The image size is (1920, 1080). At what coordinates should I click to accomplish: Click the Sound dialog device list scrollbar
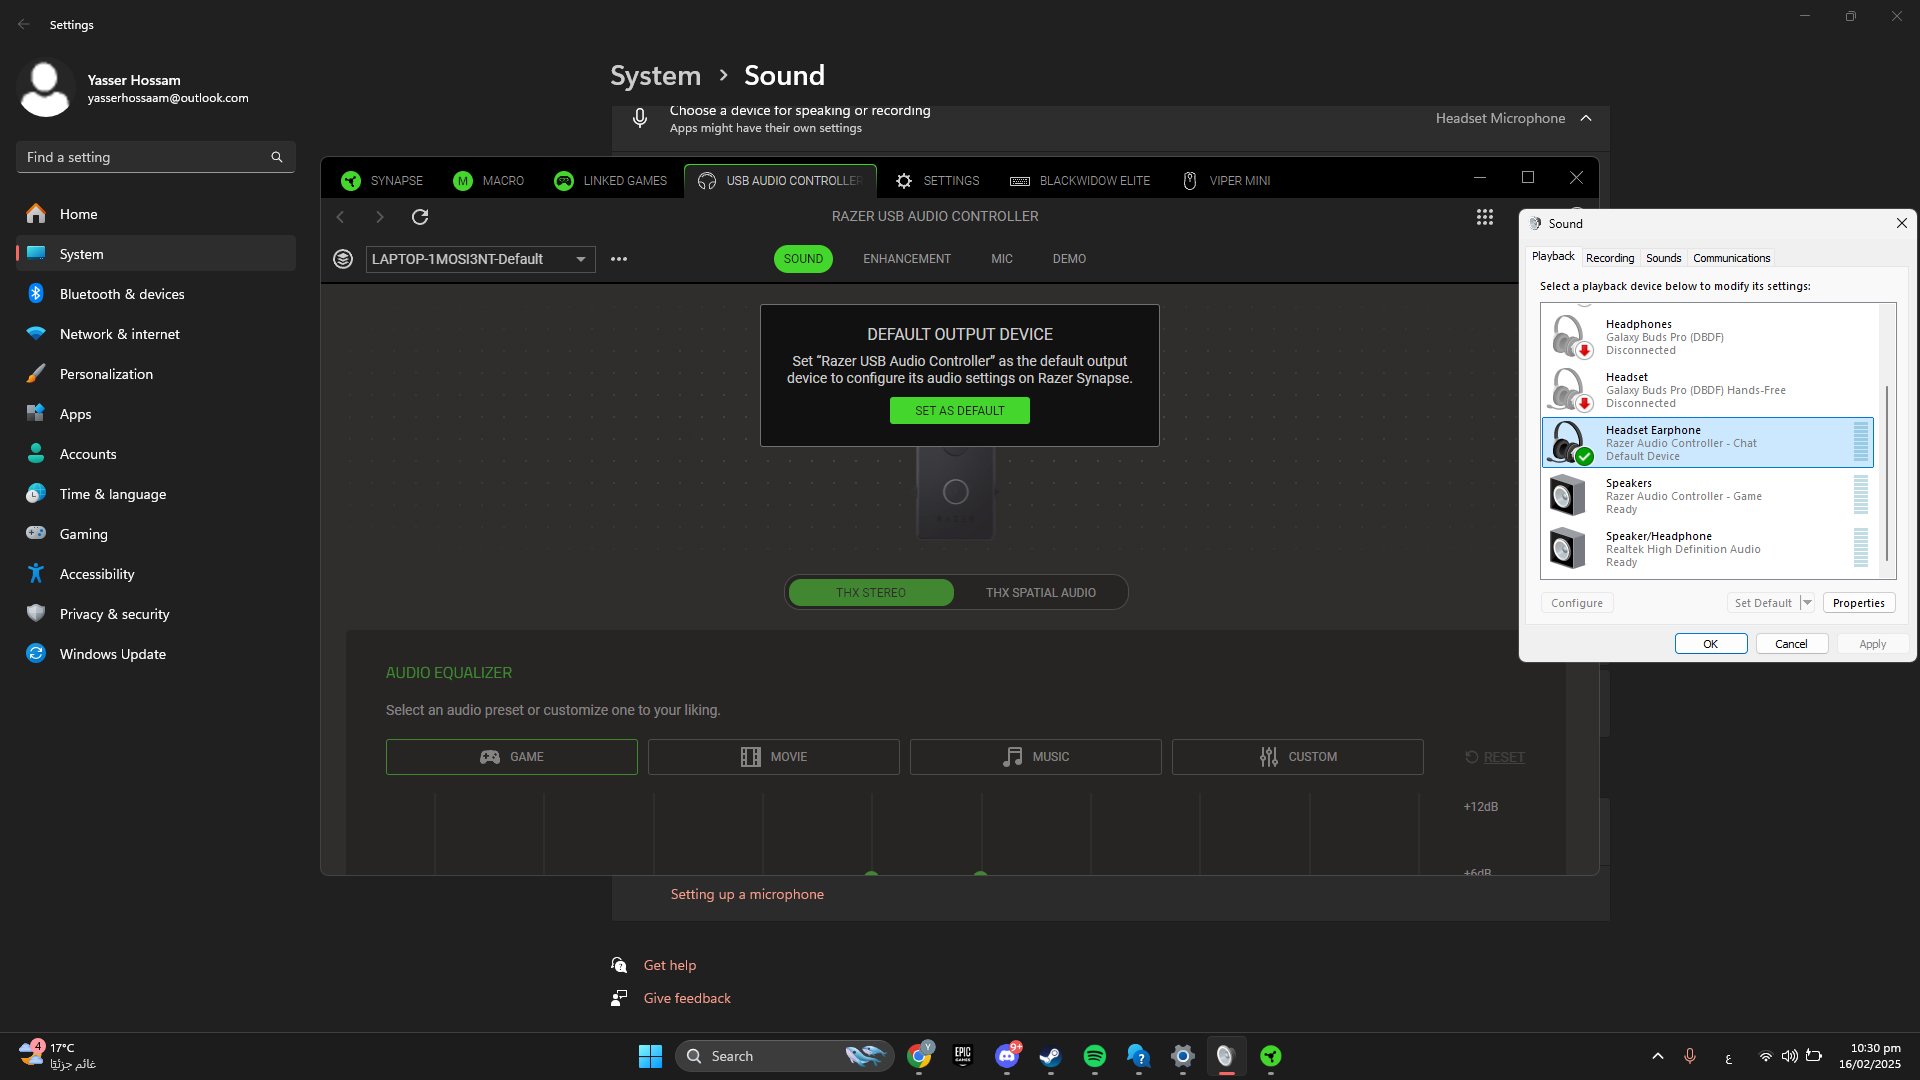(1887, 472)
